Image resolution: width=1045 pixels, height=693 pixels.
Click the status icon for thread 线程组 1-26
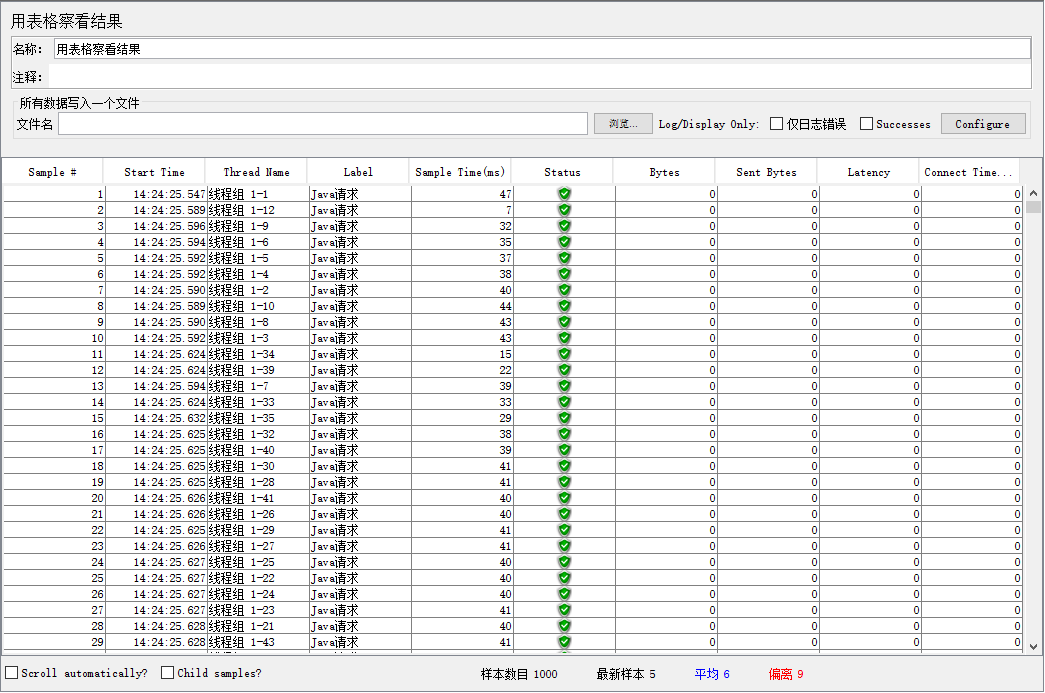click(564, 514)
